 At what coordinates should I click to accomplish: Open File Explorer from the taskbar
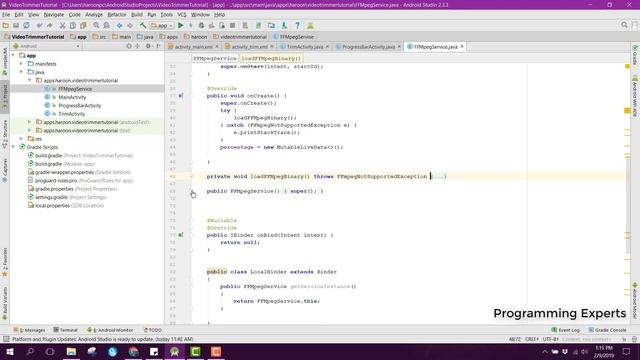click(71, 351)
